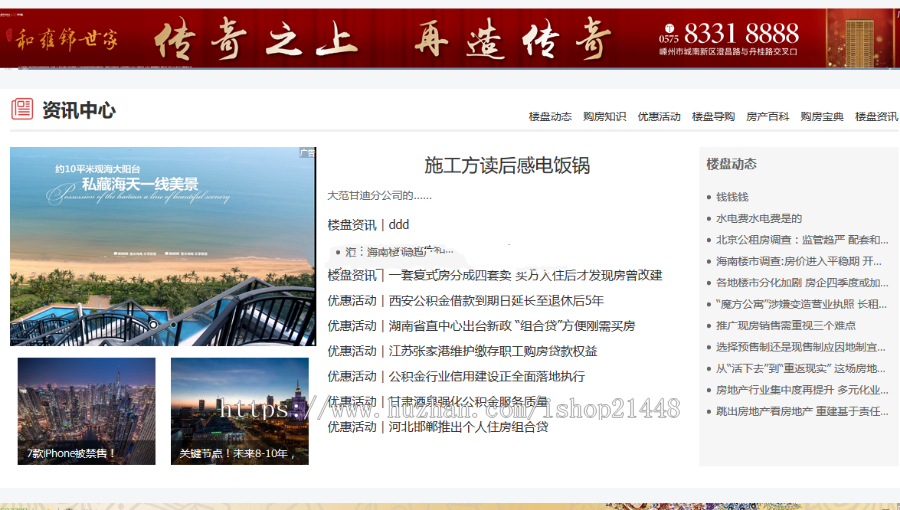Open the 购房宝典 nav tab

click(x=822, y=116)
